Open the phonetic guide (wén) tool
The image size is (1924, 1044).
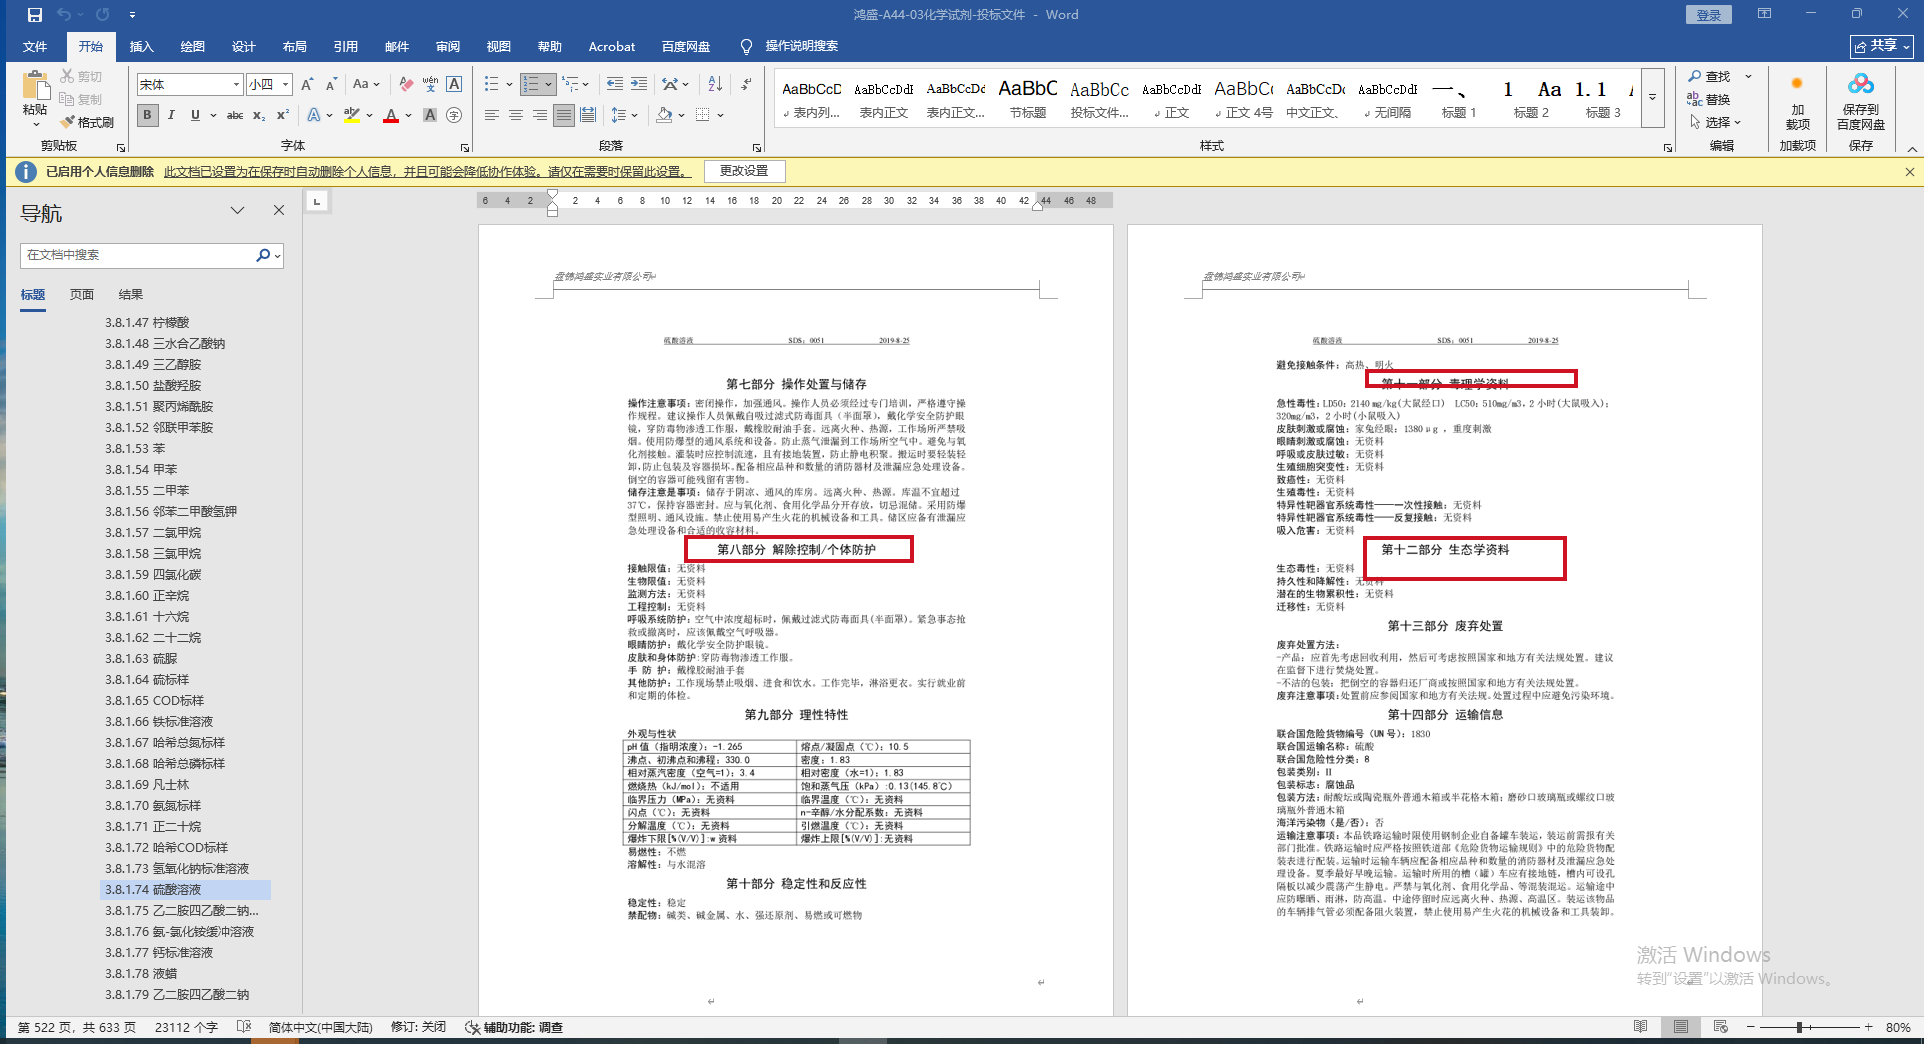point(430,85)
